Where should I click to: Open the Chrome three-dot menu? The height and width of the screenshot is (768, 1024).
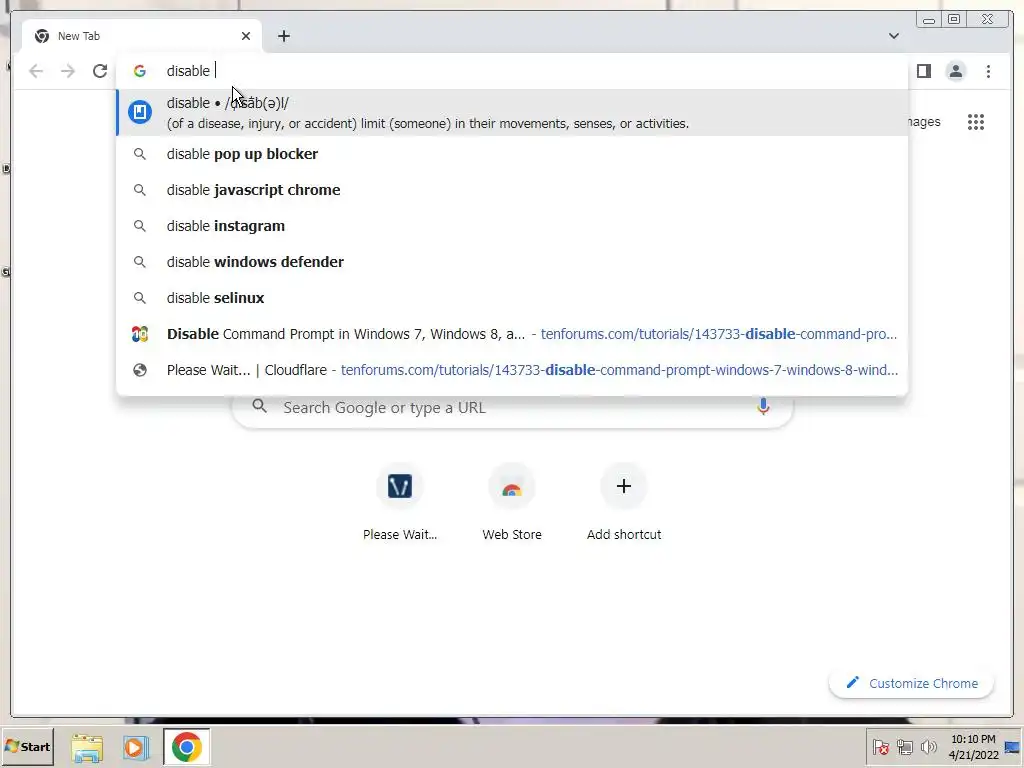pyautogui.click(x=988, y=71)
